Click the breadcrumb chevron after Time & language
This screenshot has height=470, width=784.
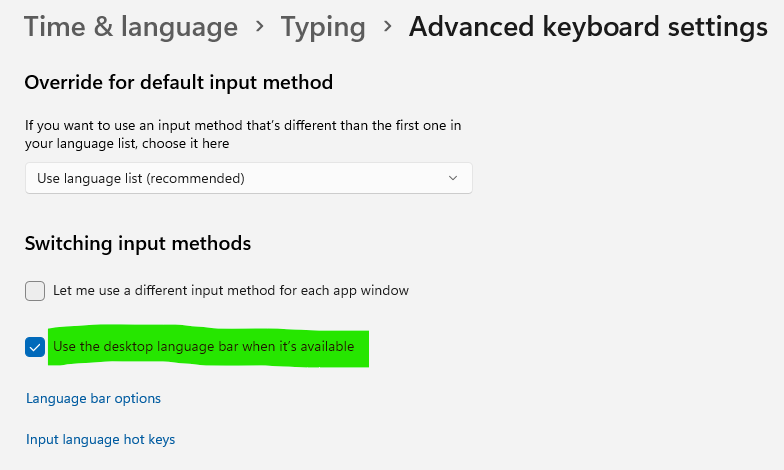pos(259,26)
